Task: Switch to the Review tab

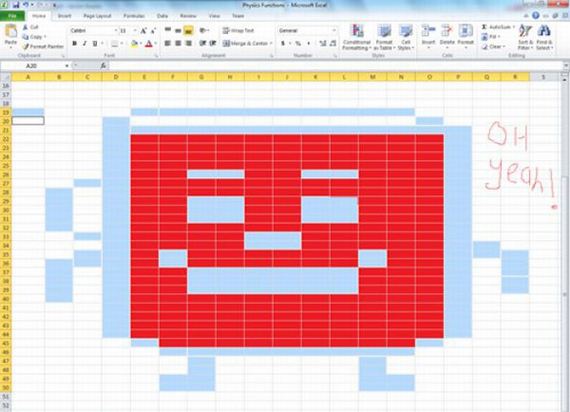Action: pyautogui.click(x=188, y=16)
